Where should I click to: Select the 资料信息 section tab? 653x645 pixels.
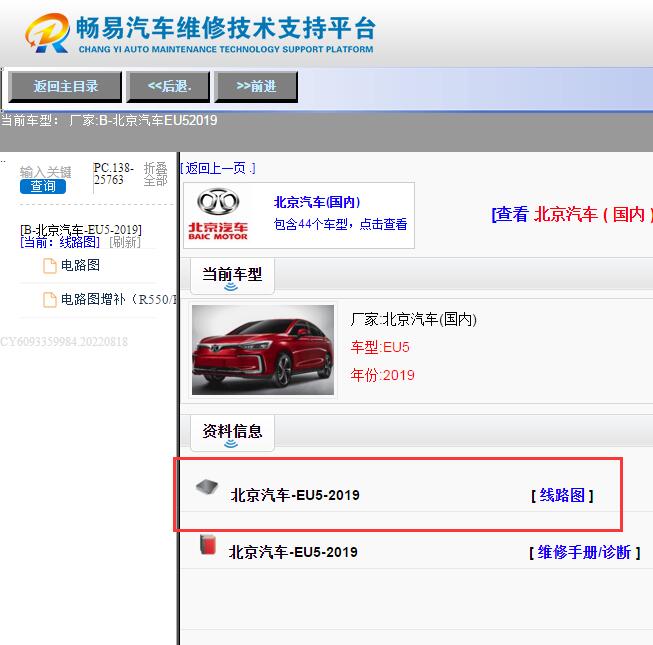(x=232, y=432)
